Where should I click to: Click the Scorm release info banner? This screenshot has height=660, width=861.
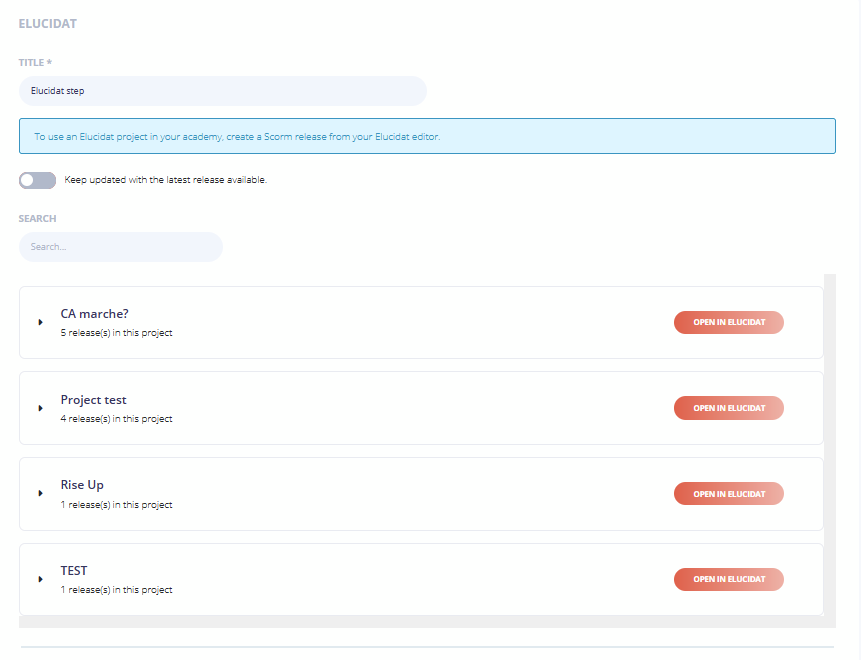pos(427,136)
